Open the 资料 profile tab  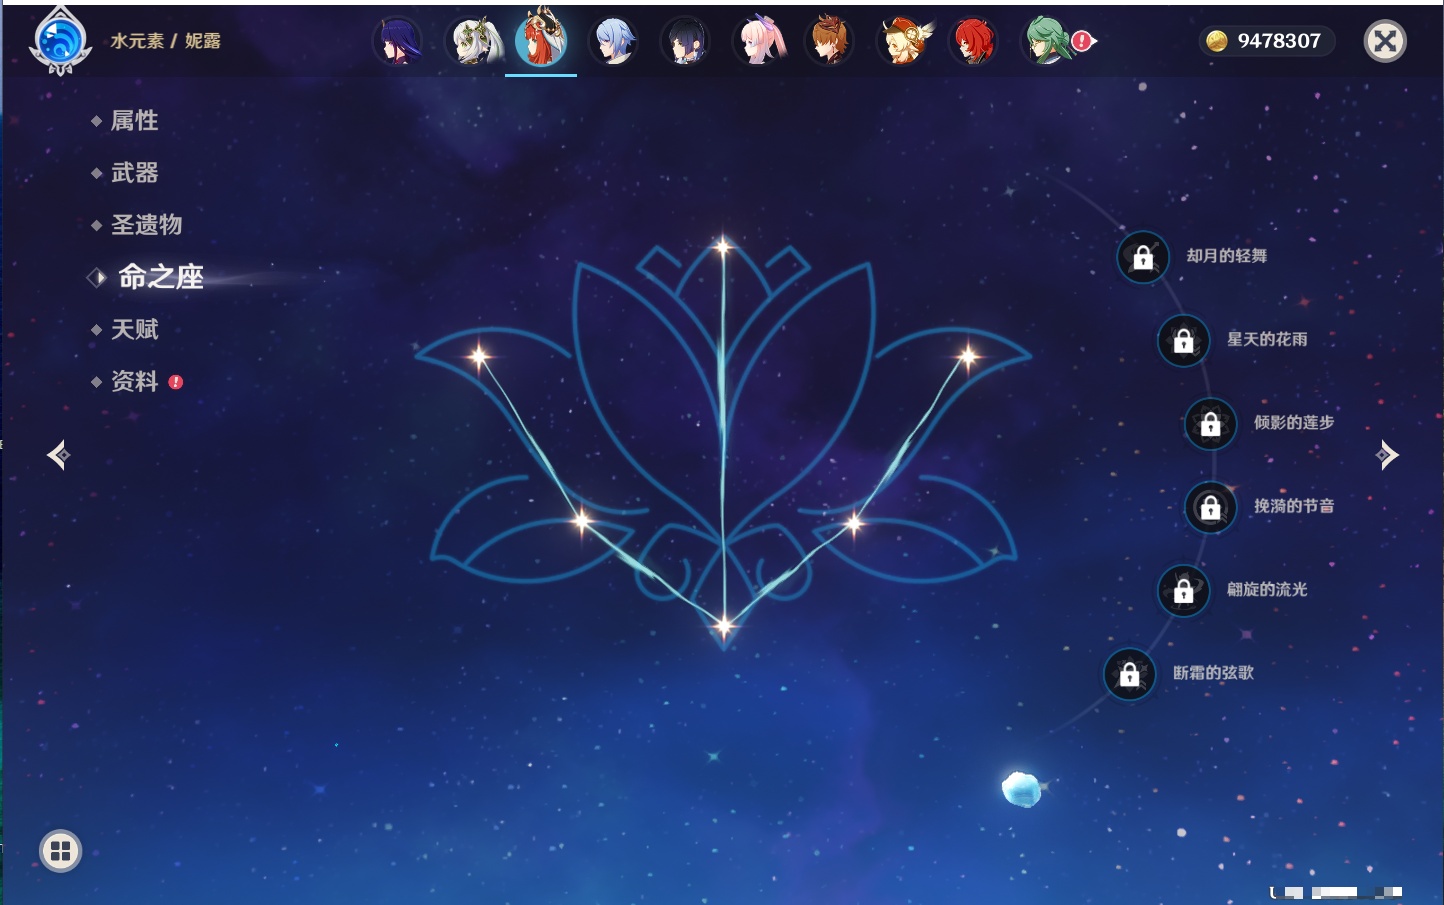coord(134,381)
